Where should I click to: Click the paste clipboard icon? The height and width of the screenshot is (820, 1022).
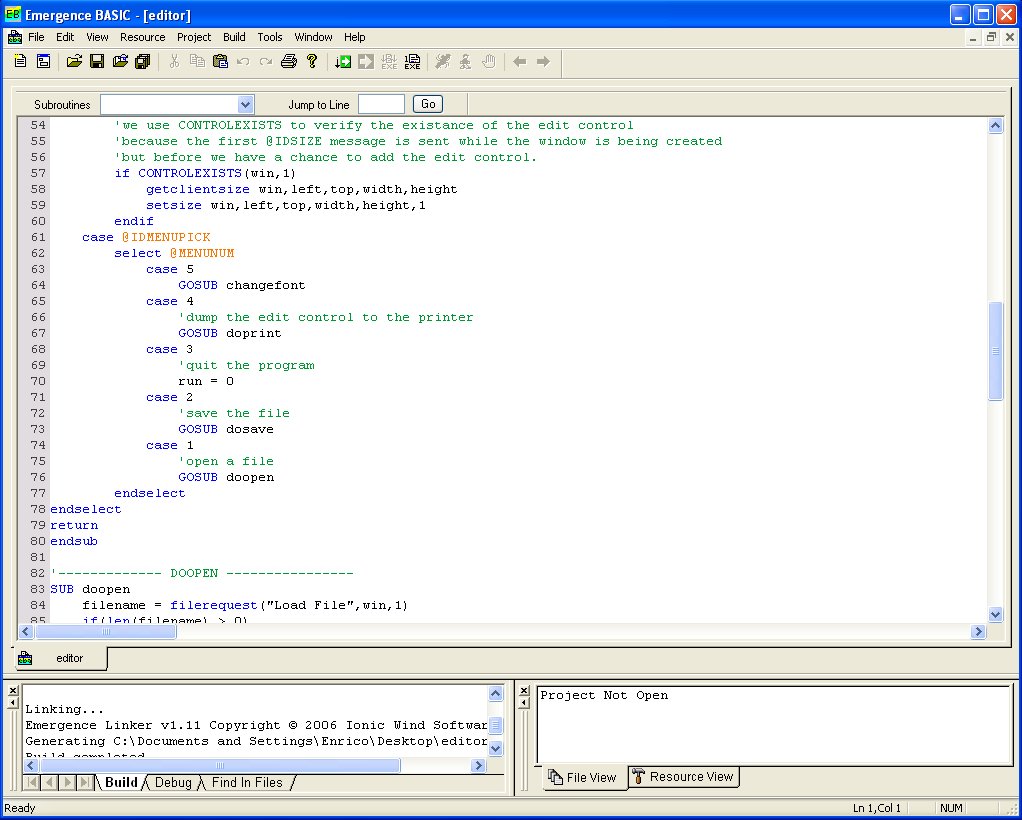click(220, 61)
